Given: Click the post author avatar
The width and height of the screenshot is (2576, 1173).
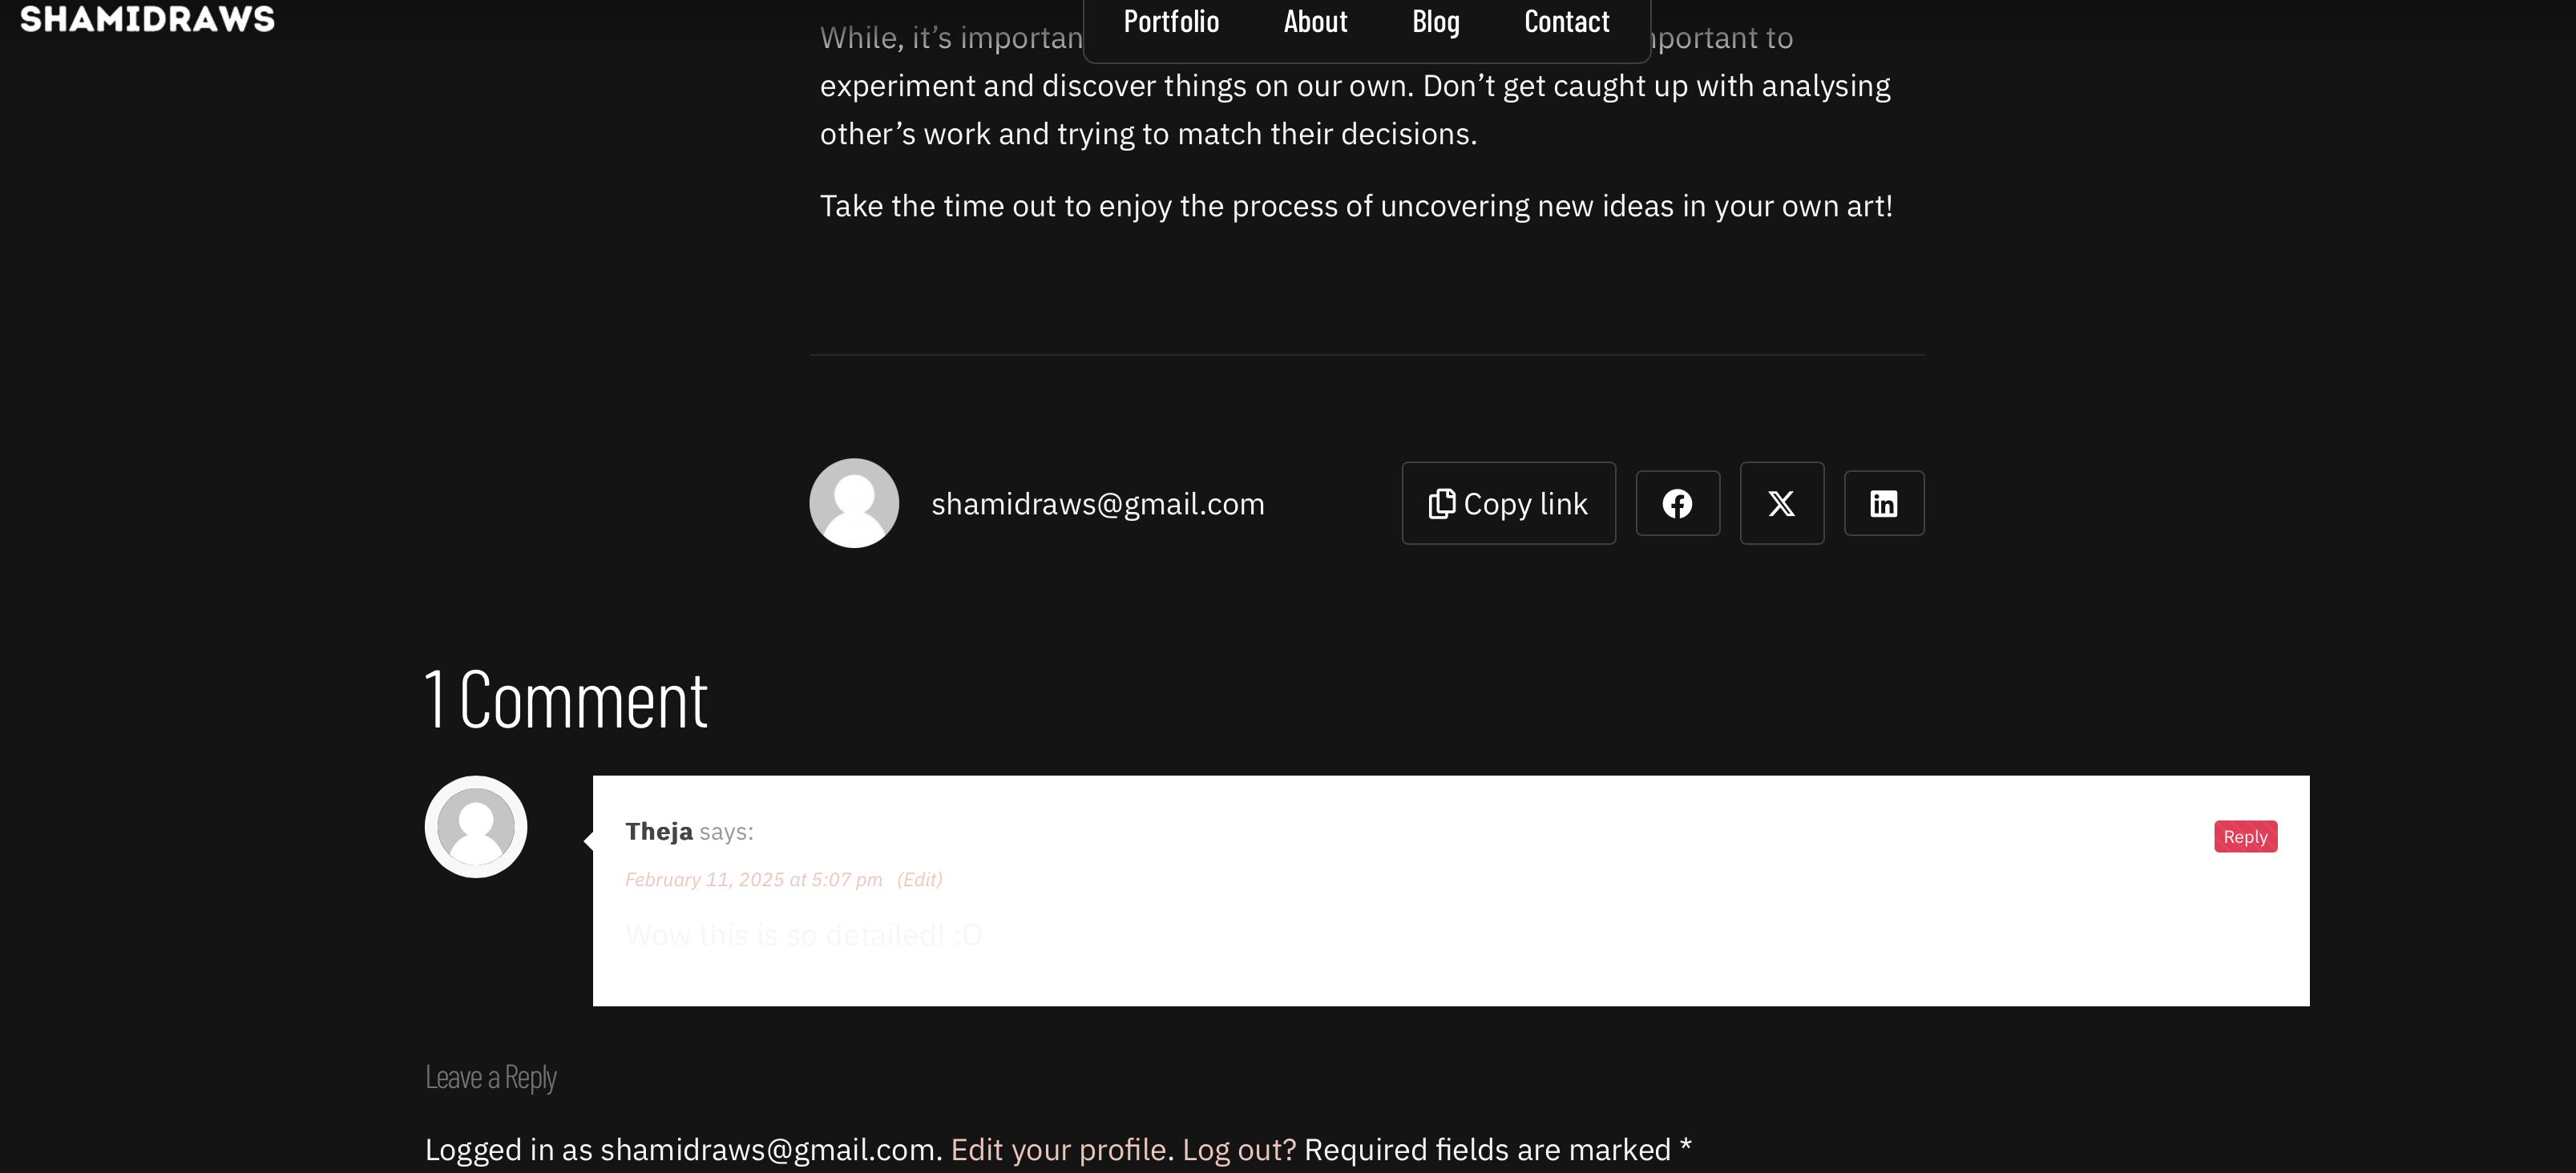Looking at the screenshot, I should coord(853,503).
